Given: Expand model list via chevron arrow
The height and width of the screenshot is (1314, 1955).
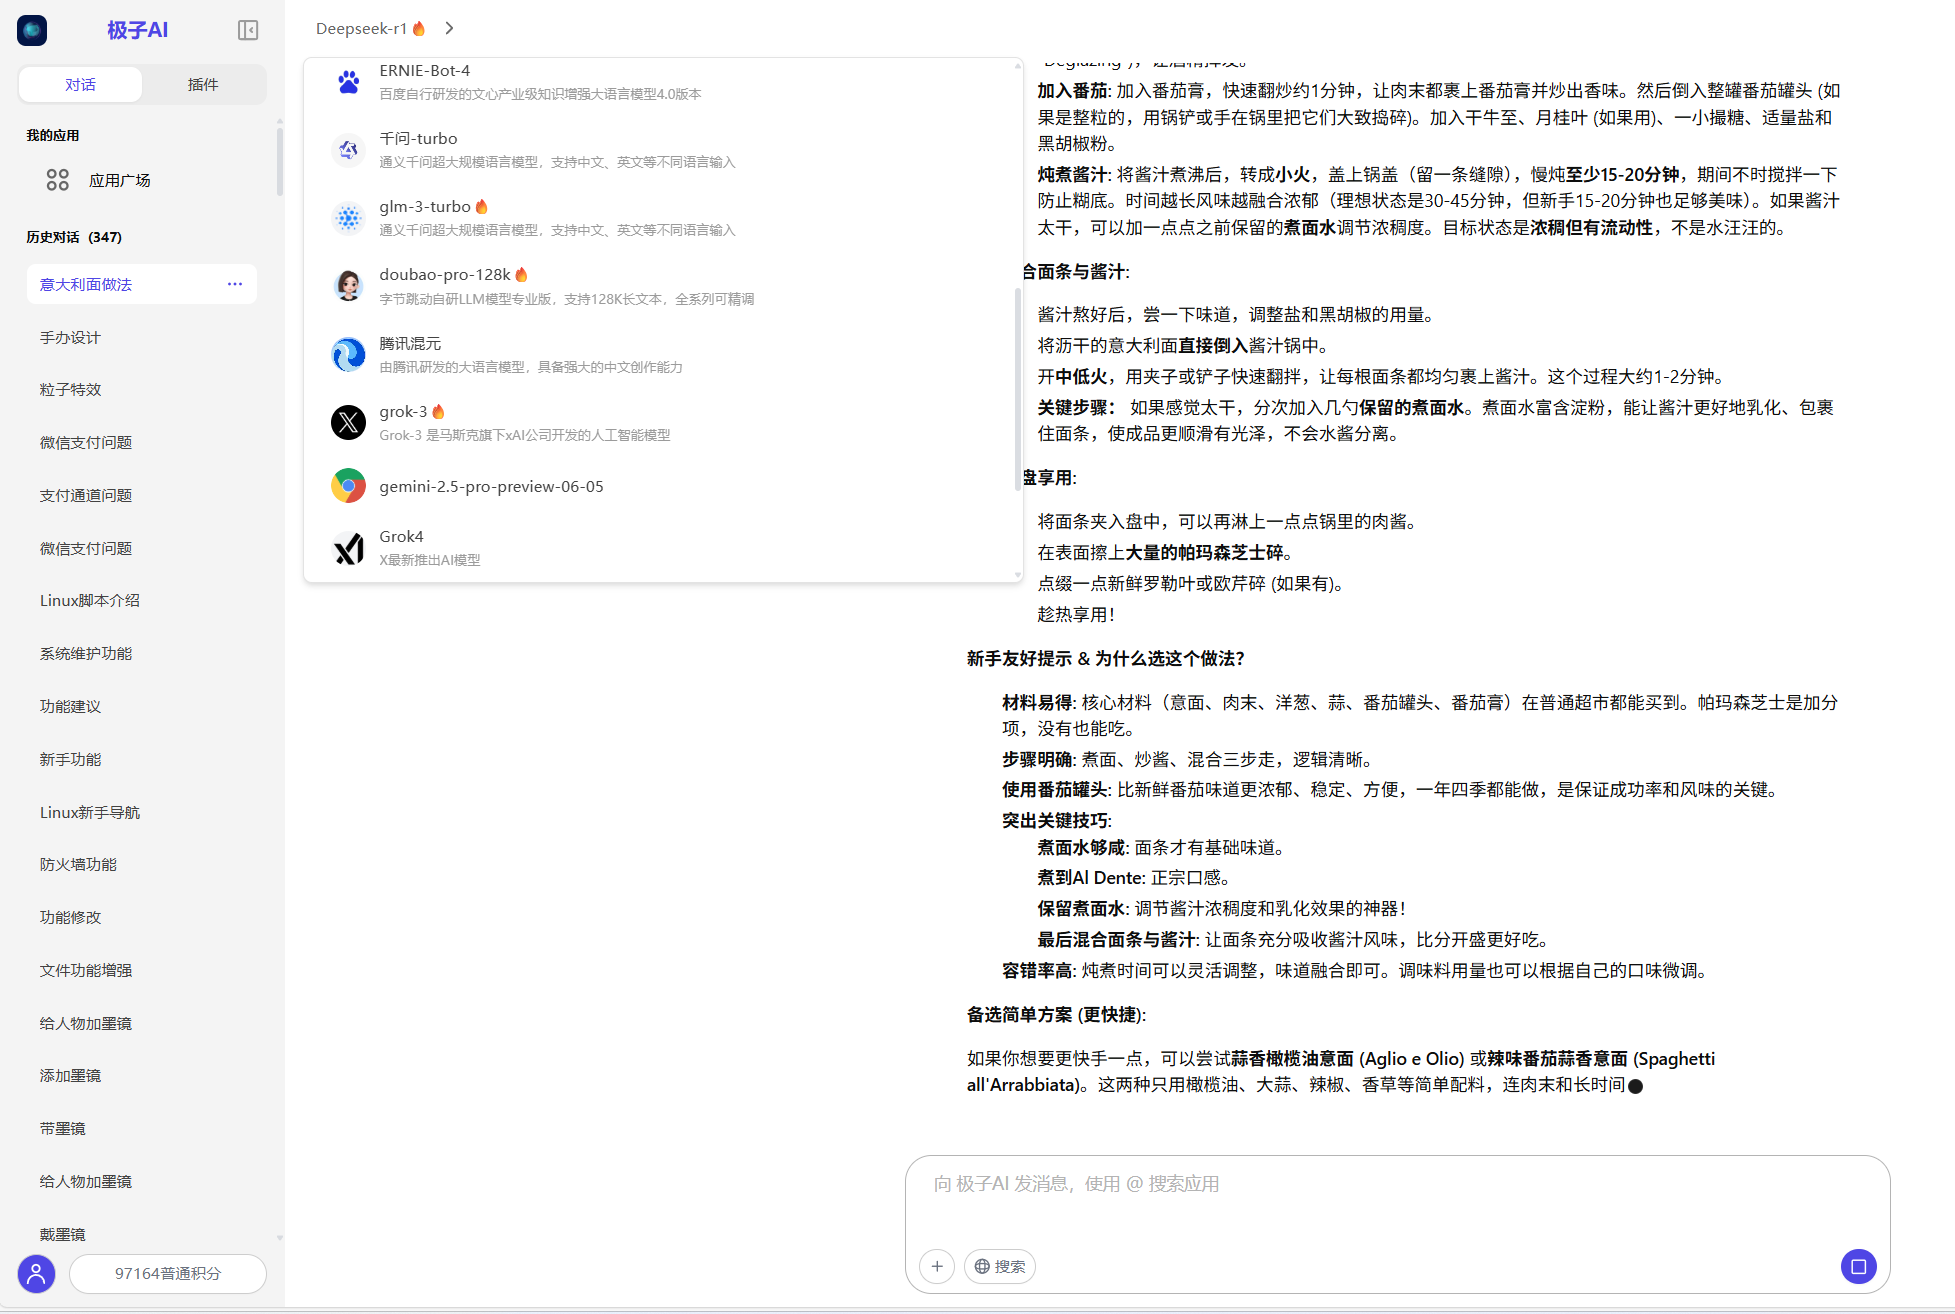Looking at the screenshot, I should (x=449, y=28).
